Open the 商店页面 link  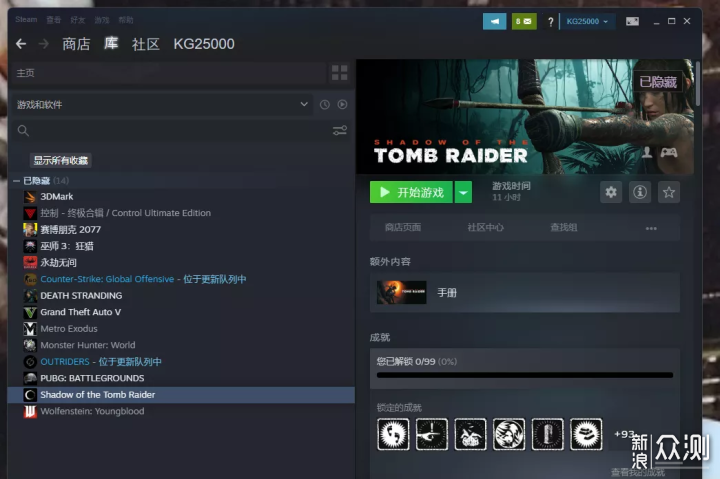click(x=403, y=227)
